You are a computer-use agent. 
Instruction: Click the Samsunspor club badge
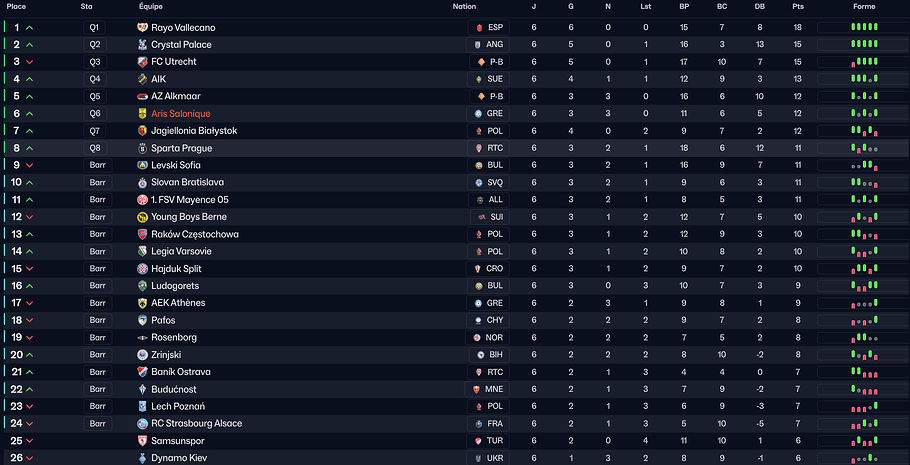pos(142,441)
